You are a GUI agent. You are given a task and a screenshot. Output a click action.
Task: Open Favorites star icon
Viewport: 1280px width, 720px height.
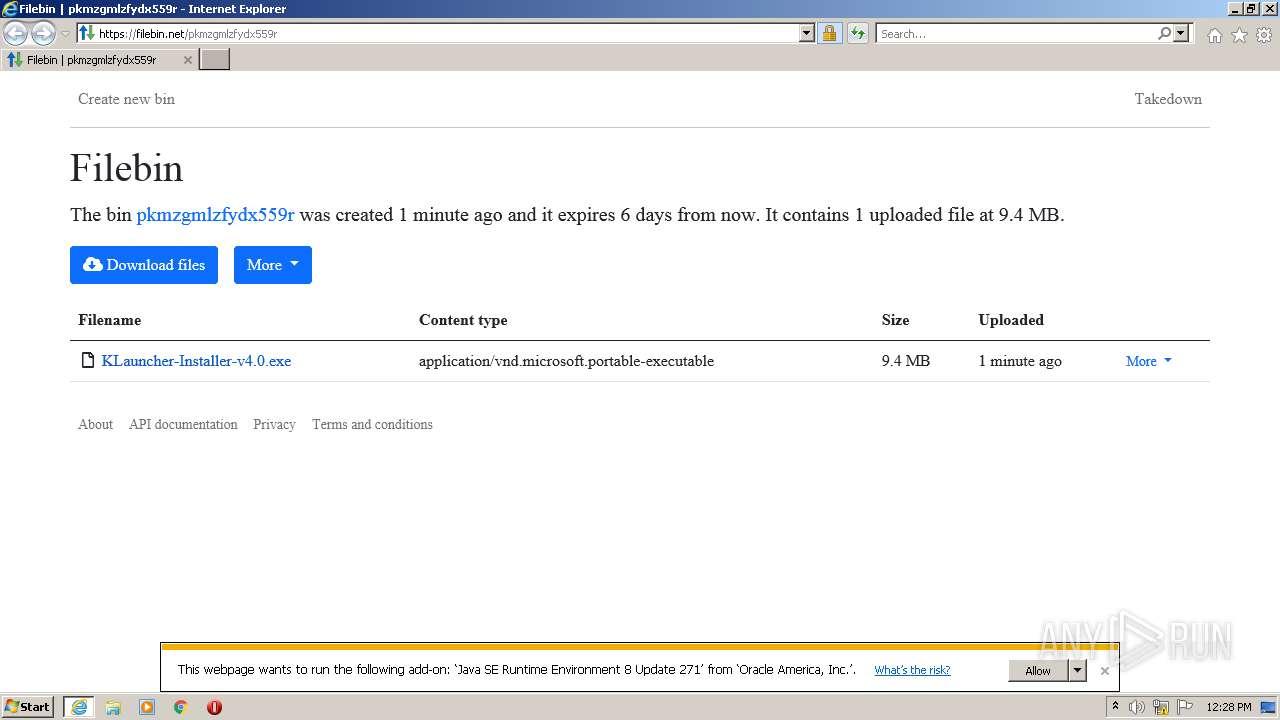(x=1239, y=35)
